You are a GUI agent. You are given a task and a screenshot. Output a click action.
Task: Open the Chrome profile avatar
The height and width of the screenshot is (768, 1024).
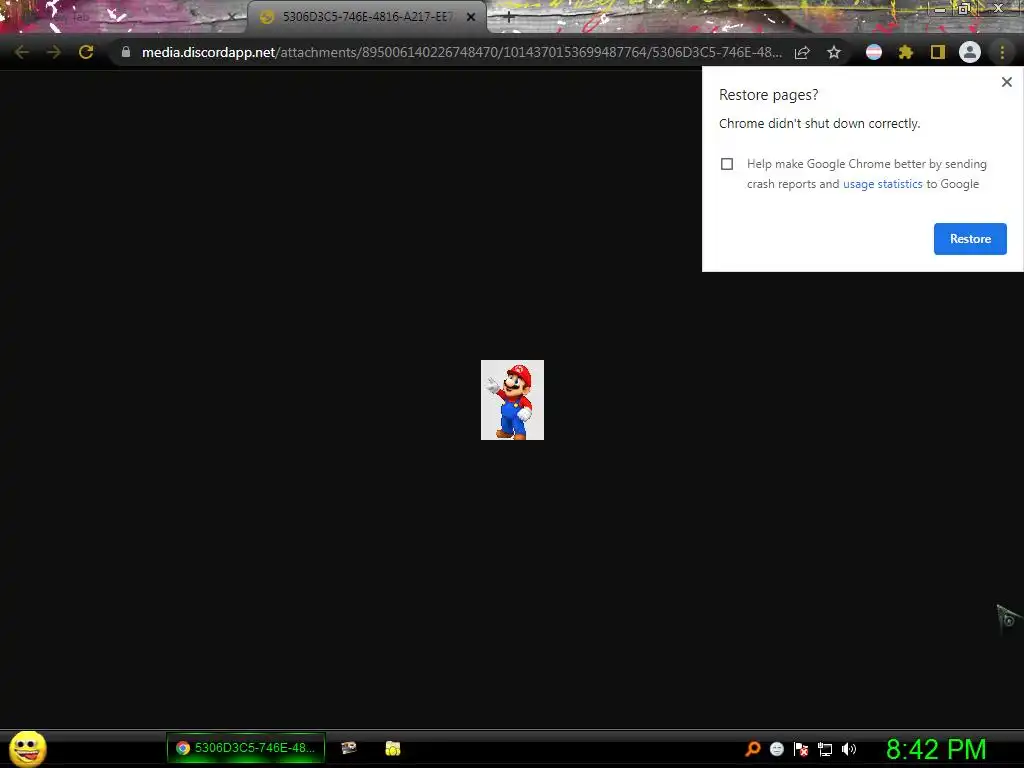coord(970,52)
